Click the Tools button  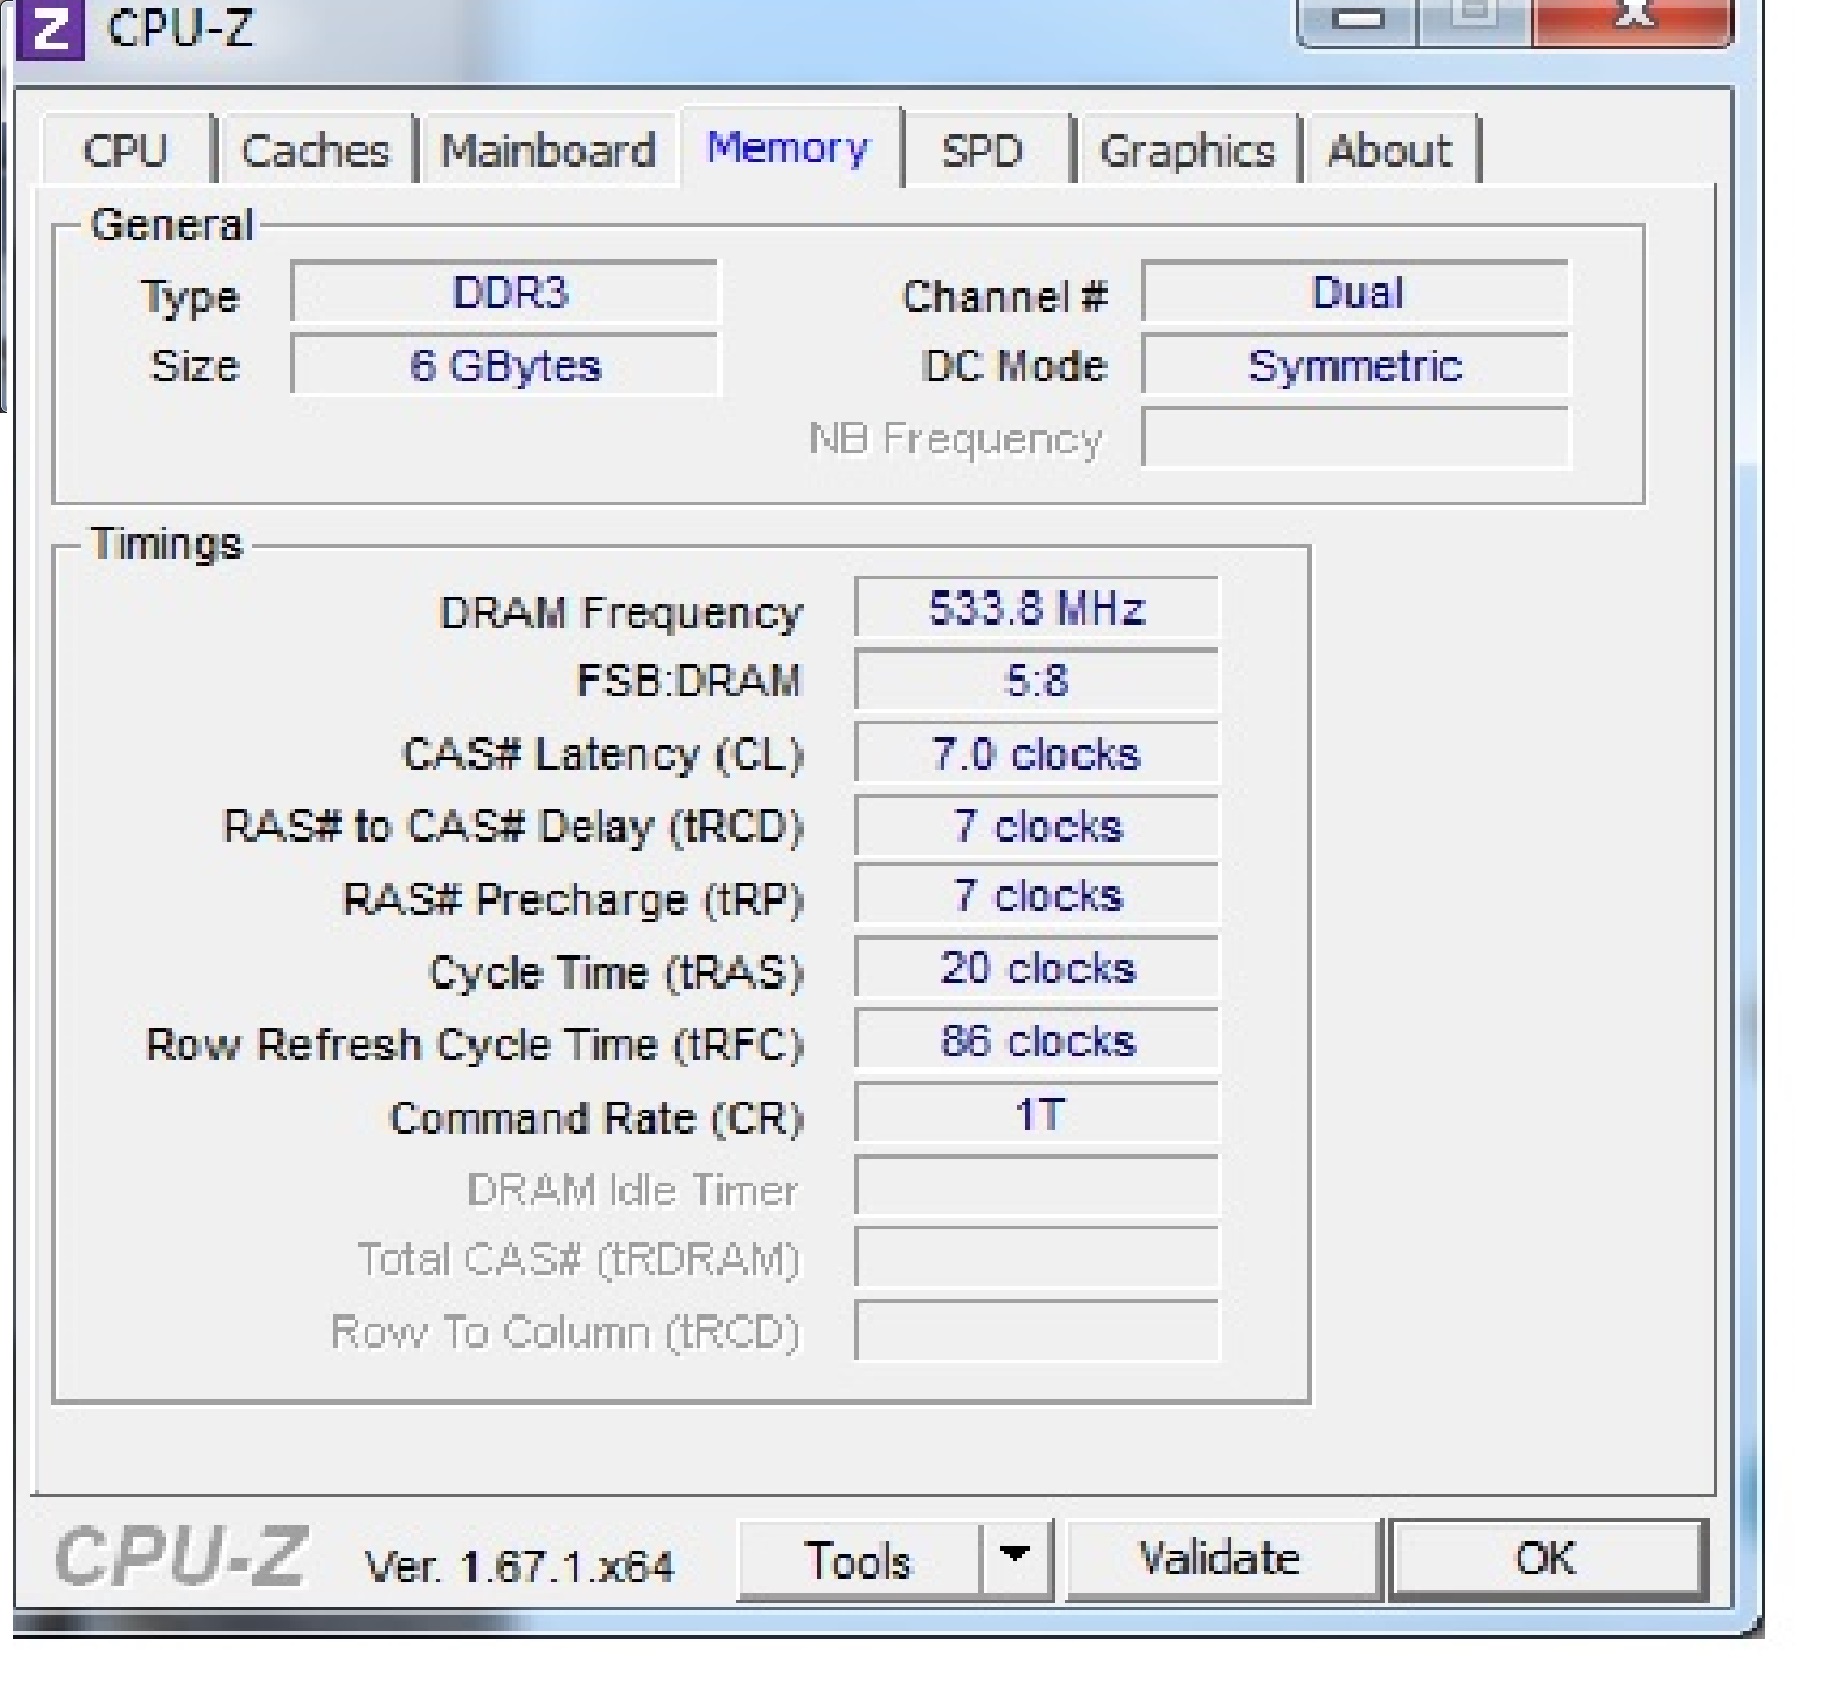pos(859,1560)
